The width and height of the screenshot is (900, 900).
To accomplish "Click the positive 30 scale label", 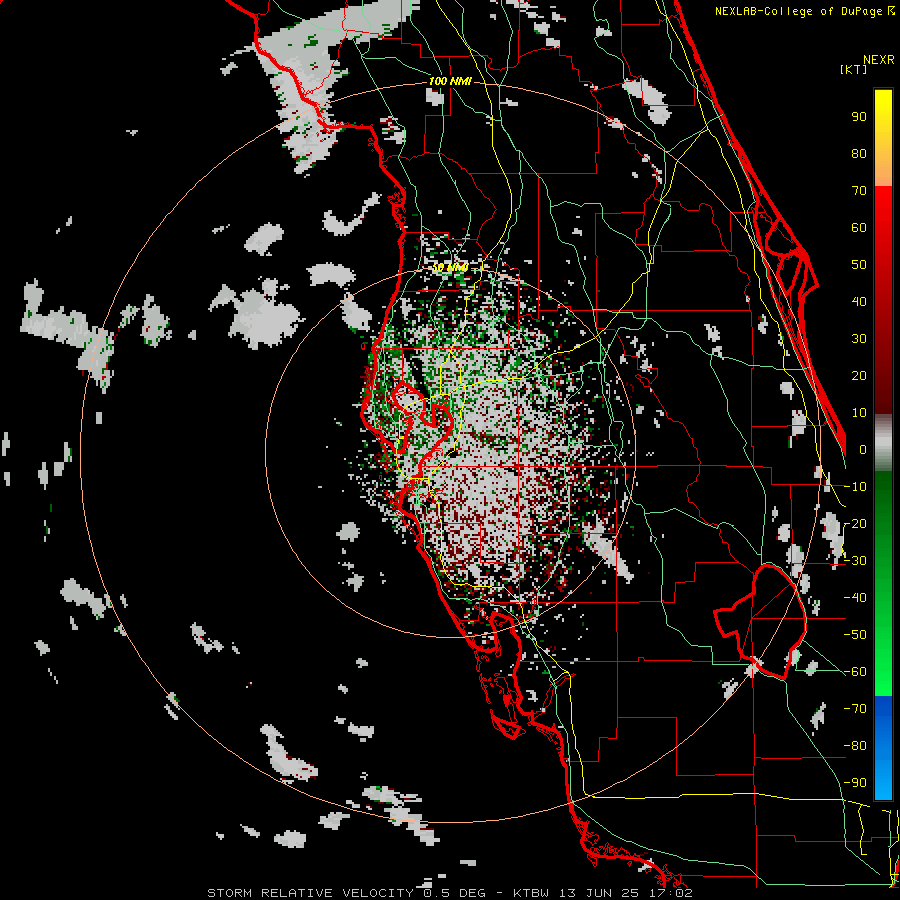I will click(x=859, y=339).
